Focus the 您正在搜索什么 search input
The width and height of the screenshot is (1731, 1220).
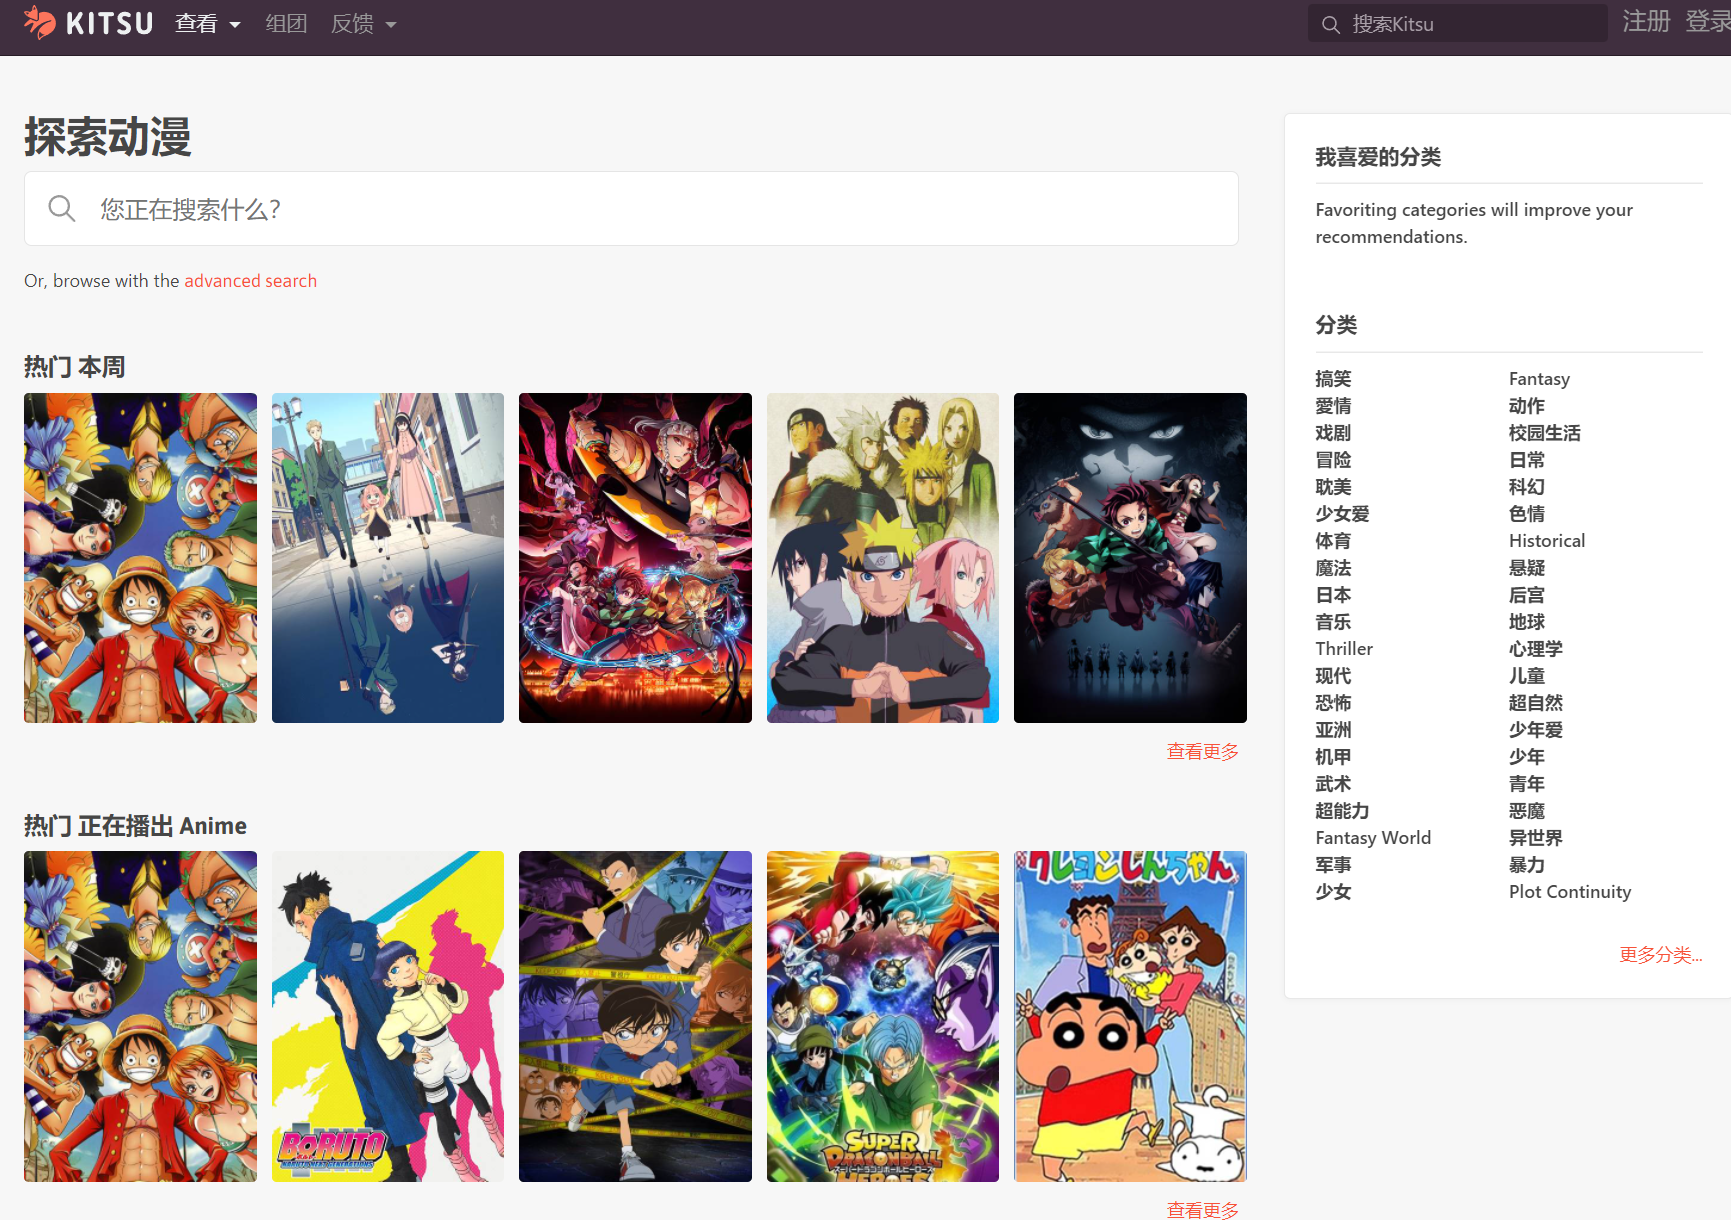tap(631, 208)
